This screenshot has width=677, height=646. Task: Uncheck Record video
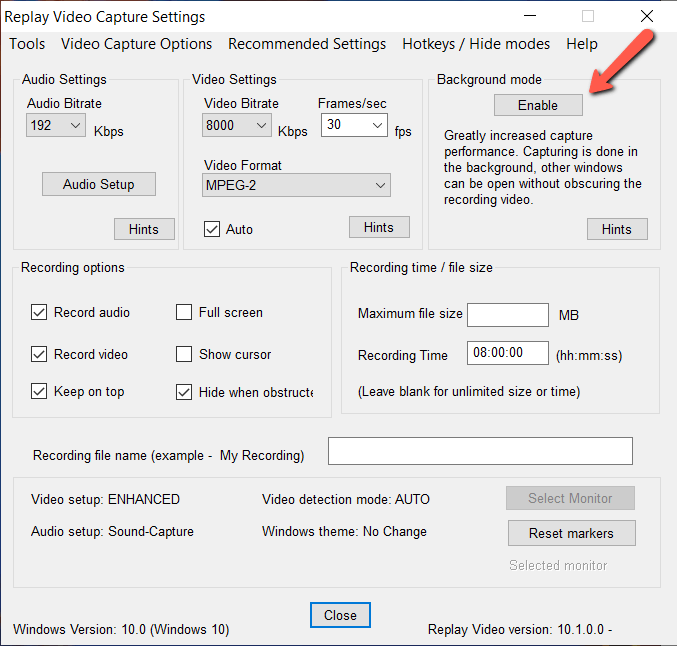click(x=39, y=354)
